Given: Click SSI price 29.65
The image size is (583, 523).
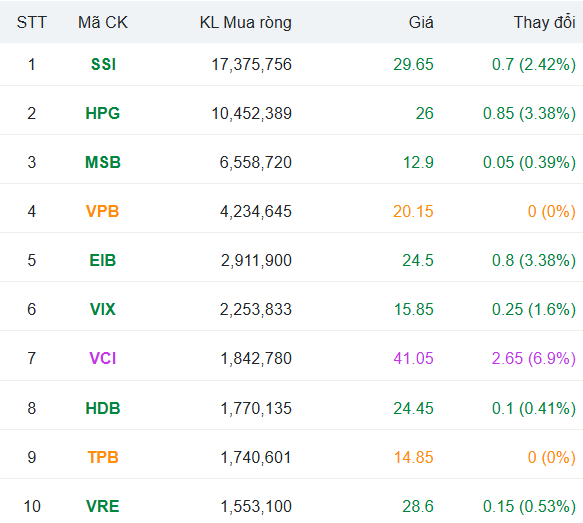Looking at the screenshot, I should (413, 64).
